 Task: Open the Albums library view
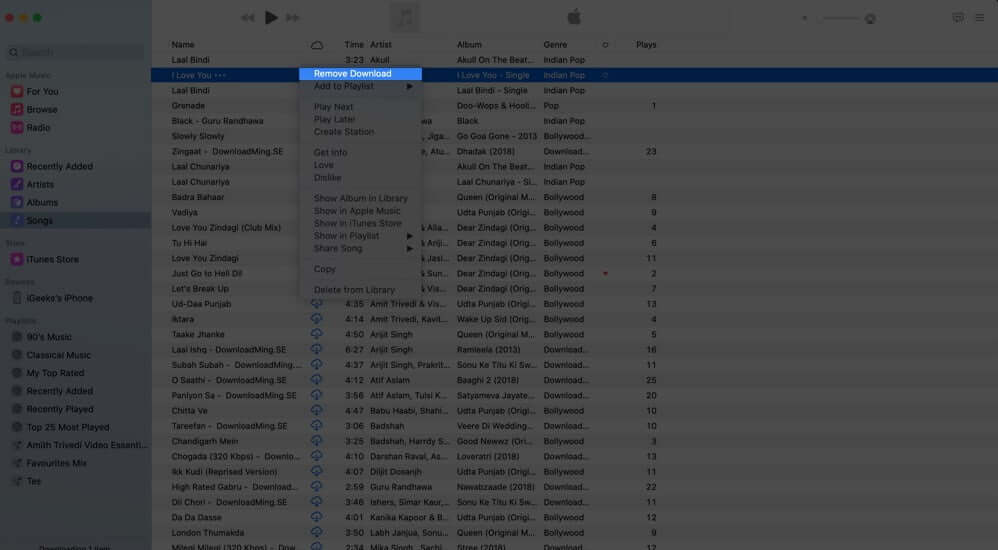41,202
